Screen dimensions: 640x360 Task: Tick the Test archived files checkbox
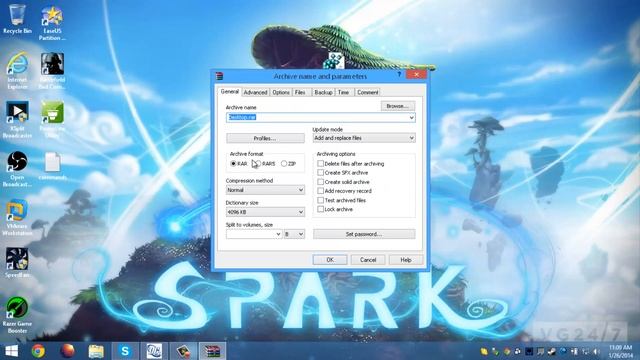321,200
